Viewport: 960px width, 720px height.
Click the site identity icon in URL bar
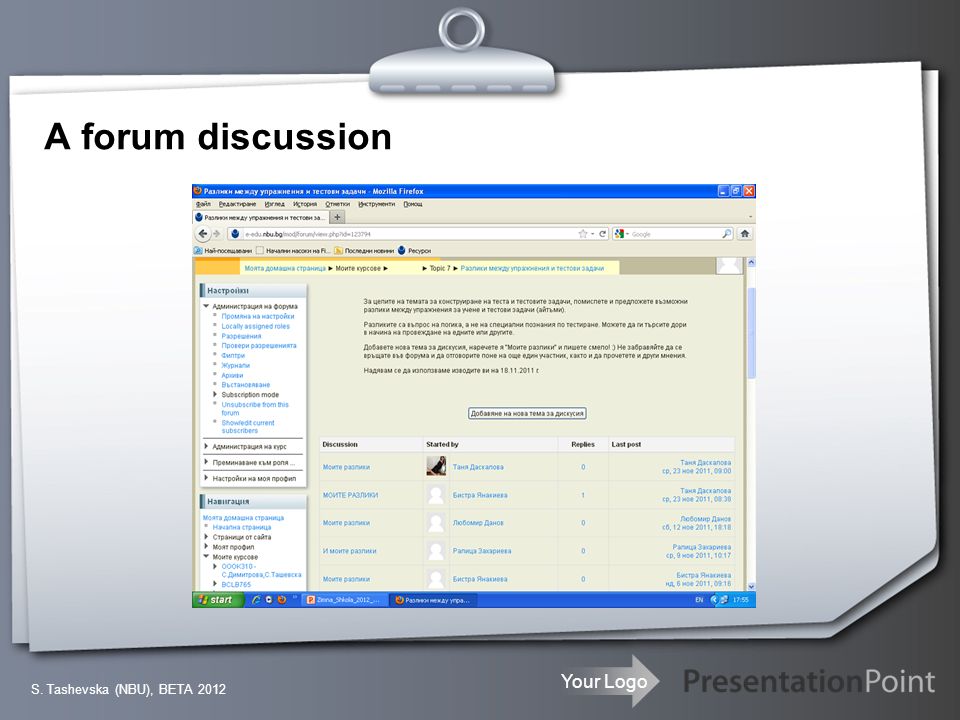click(235, 234)
